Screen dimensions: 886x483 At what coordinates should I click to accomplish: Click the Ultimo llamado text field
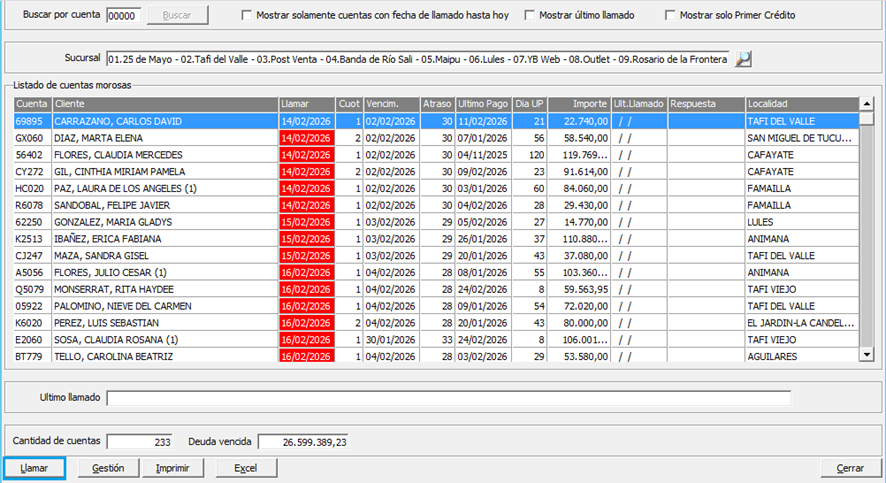tap(448, 398)
